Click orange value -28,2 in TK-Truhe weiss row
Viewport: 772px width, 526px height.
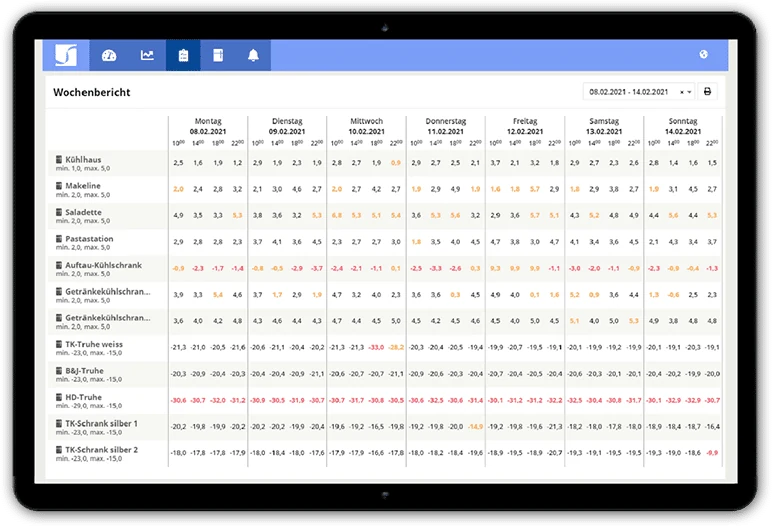[x=396, y=347]
